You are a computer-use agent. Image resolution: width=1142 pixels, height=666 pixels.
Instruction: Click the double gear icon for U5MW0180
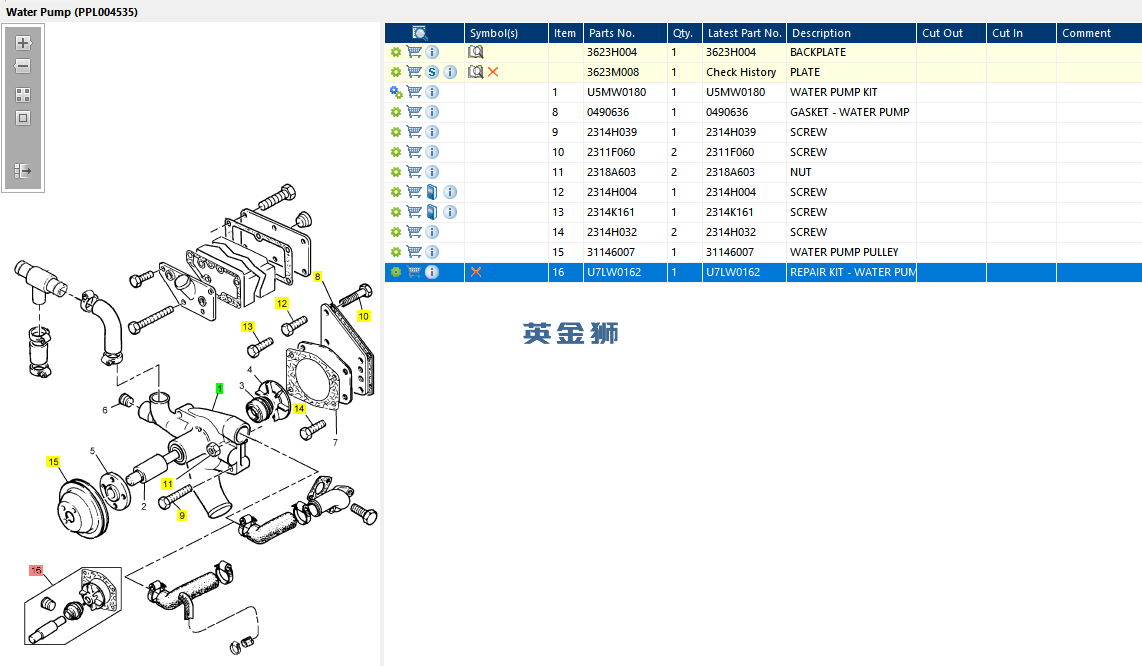click(x=396, y=92)
